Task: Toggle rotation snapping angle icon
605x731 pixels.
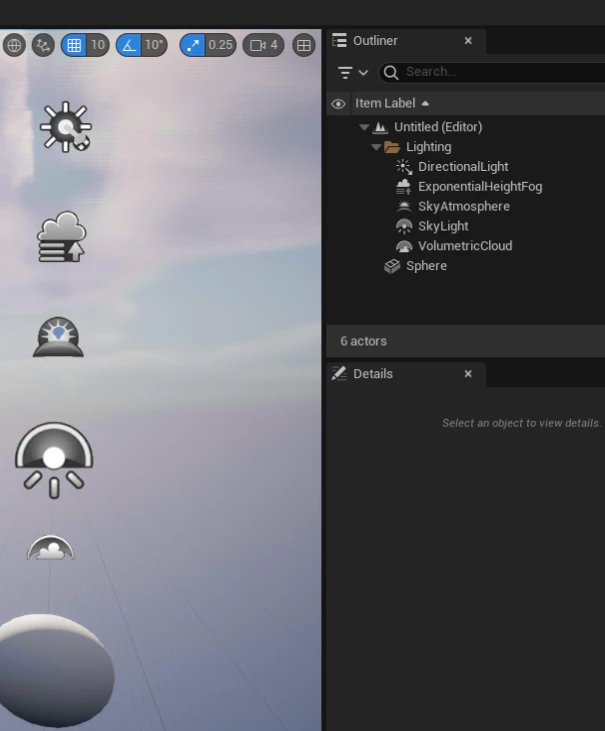Action: point(129,45)
